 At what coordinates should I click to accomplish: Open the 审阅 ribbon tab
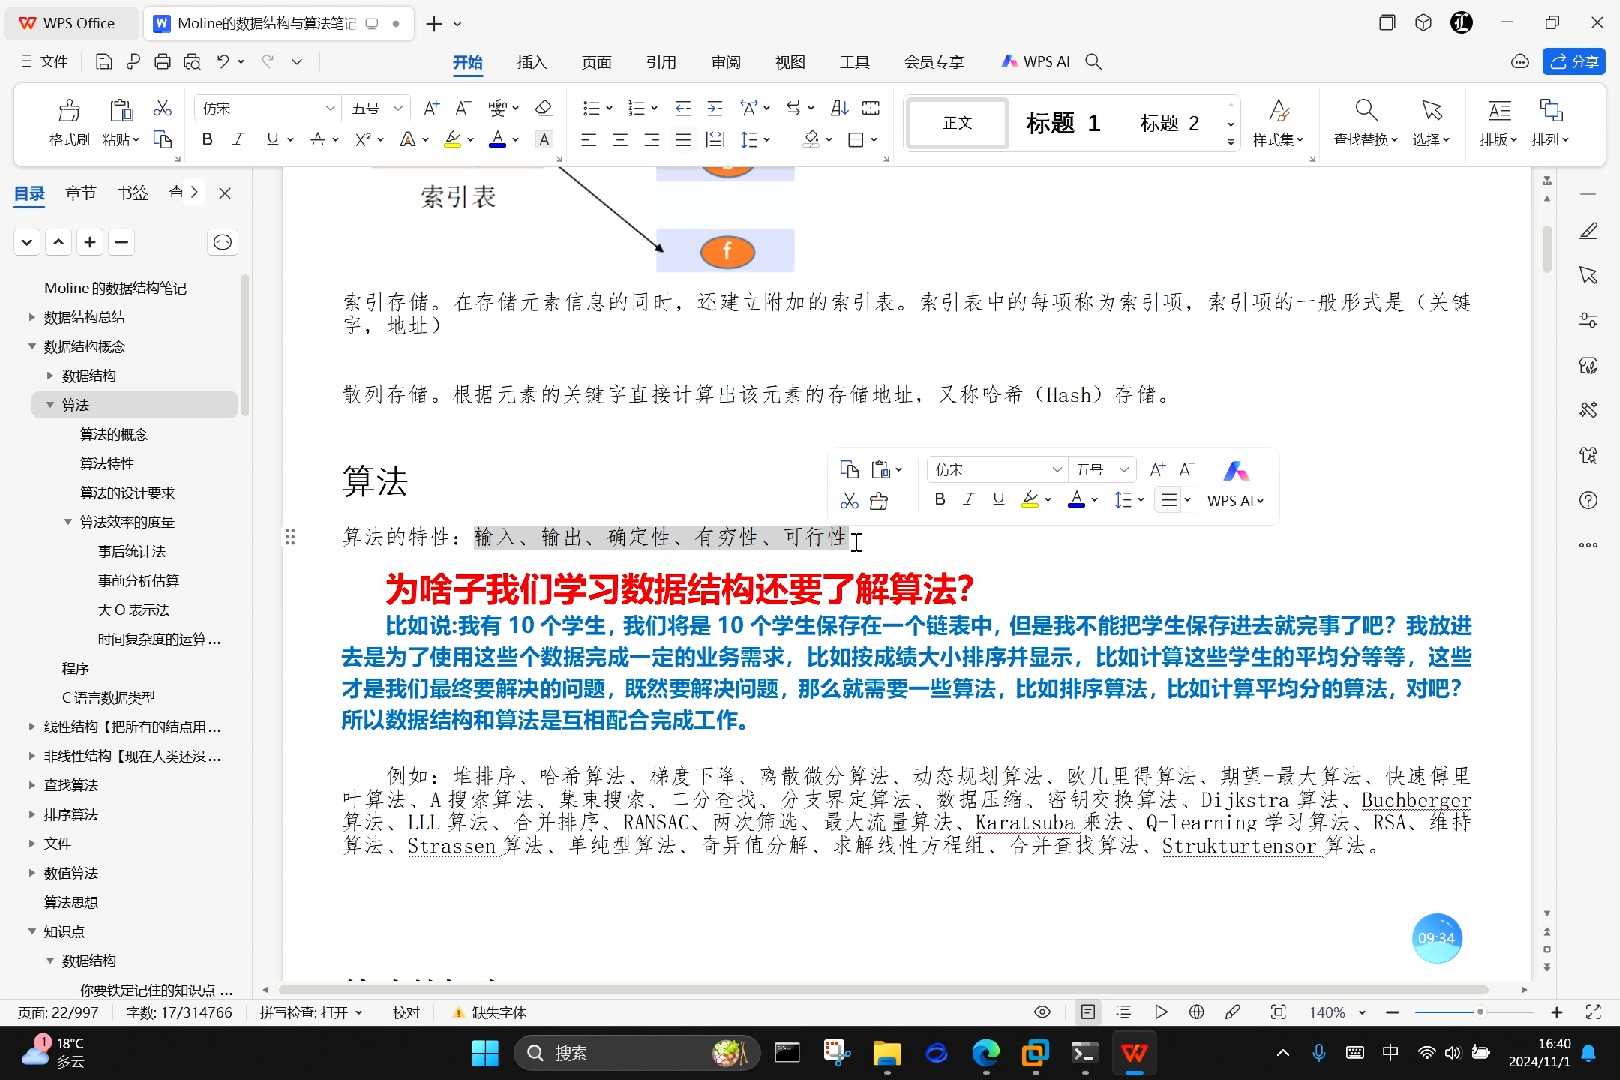coord(726,62)
